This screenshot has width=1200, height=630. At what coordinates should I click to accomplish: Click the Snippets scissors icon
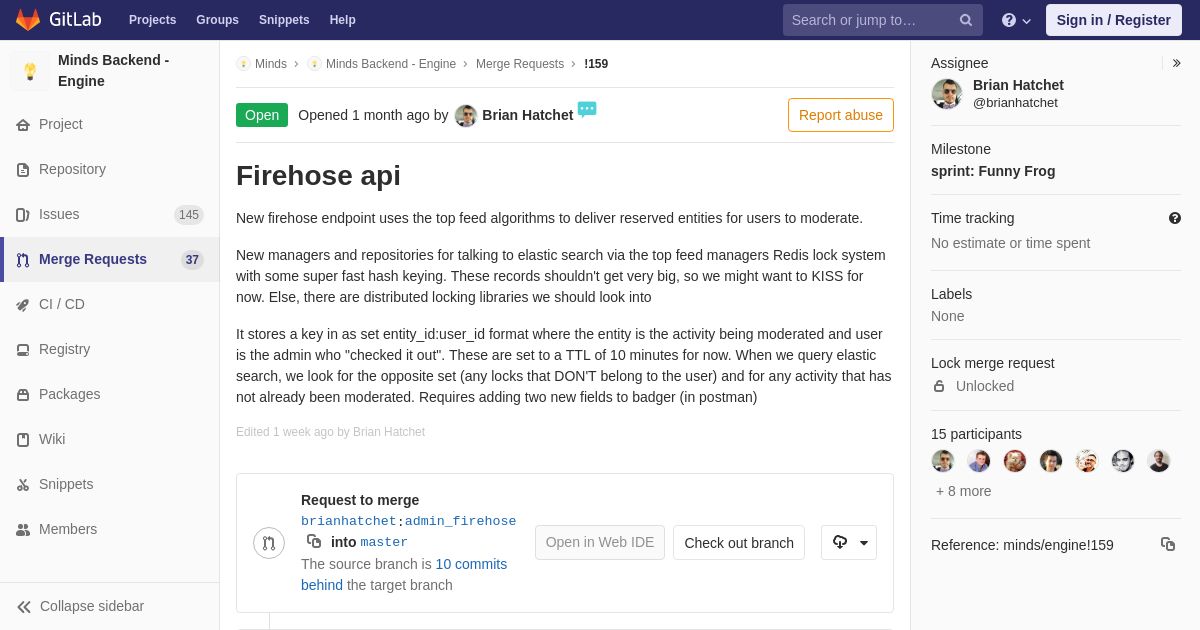click(23, 485)
